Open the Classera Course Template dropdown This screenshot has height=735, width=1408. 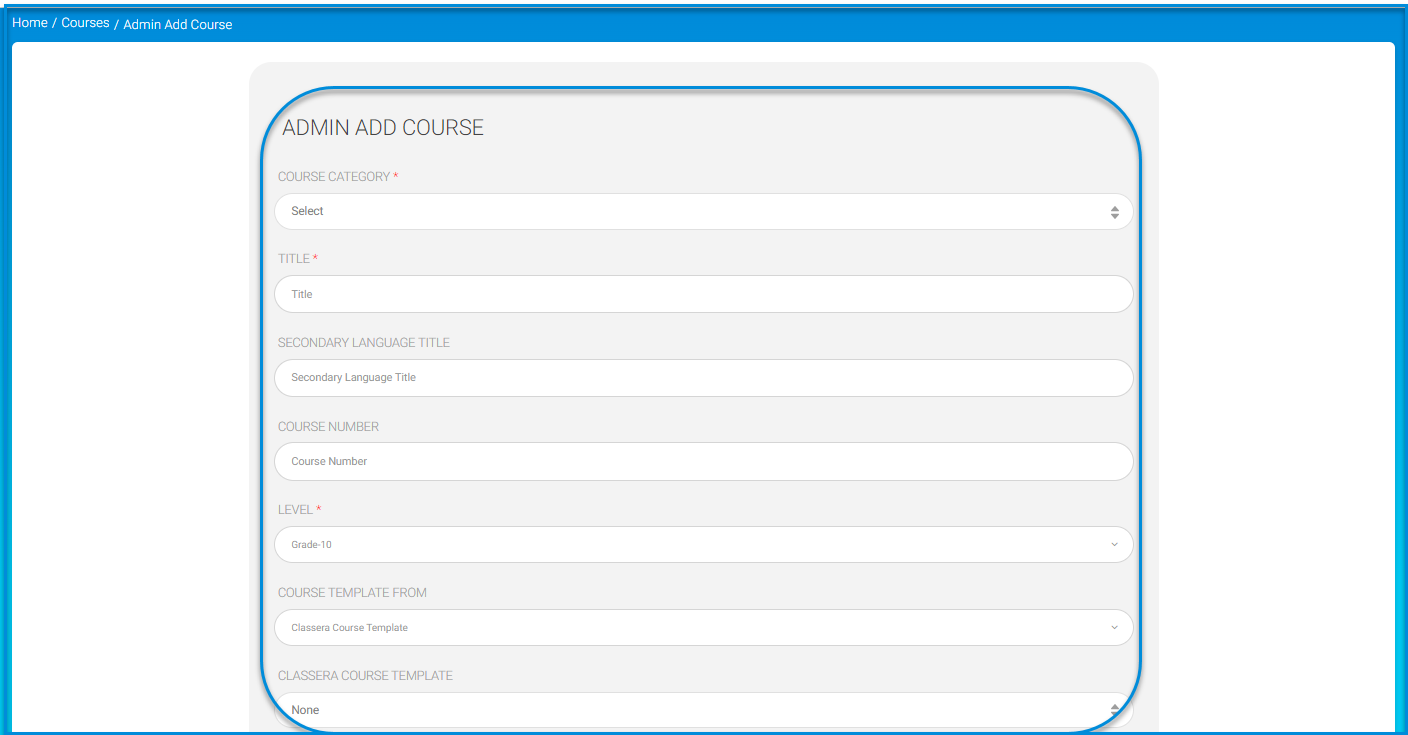coord(704,710)
